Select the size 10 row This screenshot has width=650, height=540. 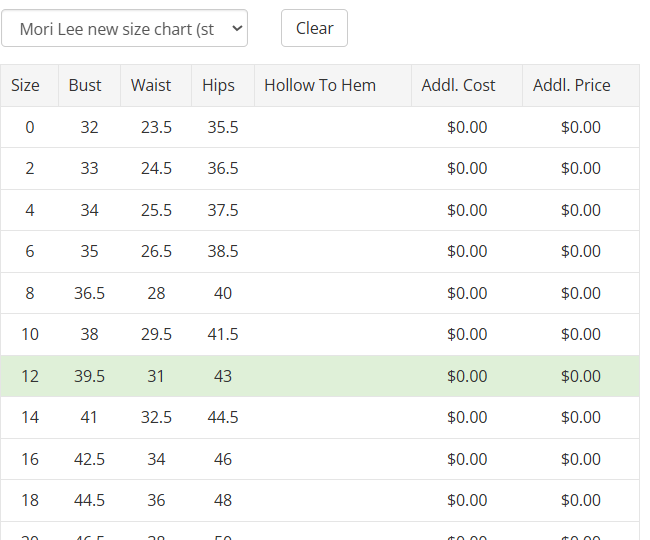click(x=320, y=334)
